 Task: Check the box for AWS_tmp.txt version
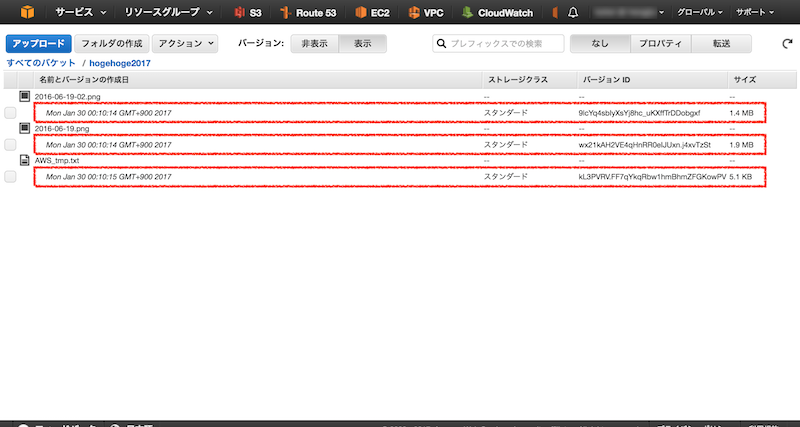click(10, 177)
